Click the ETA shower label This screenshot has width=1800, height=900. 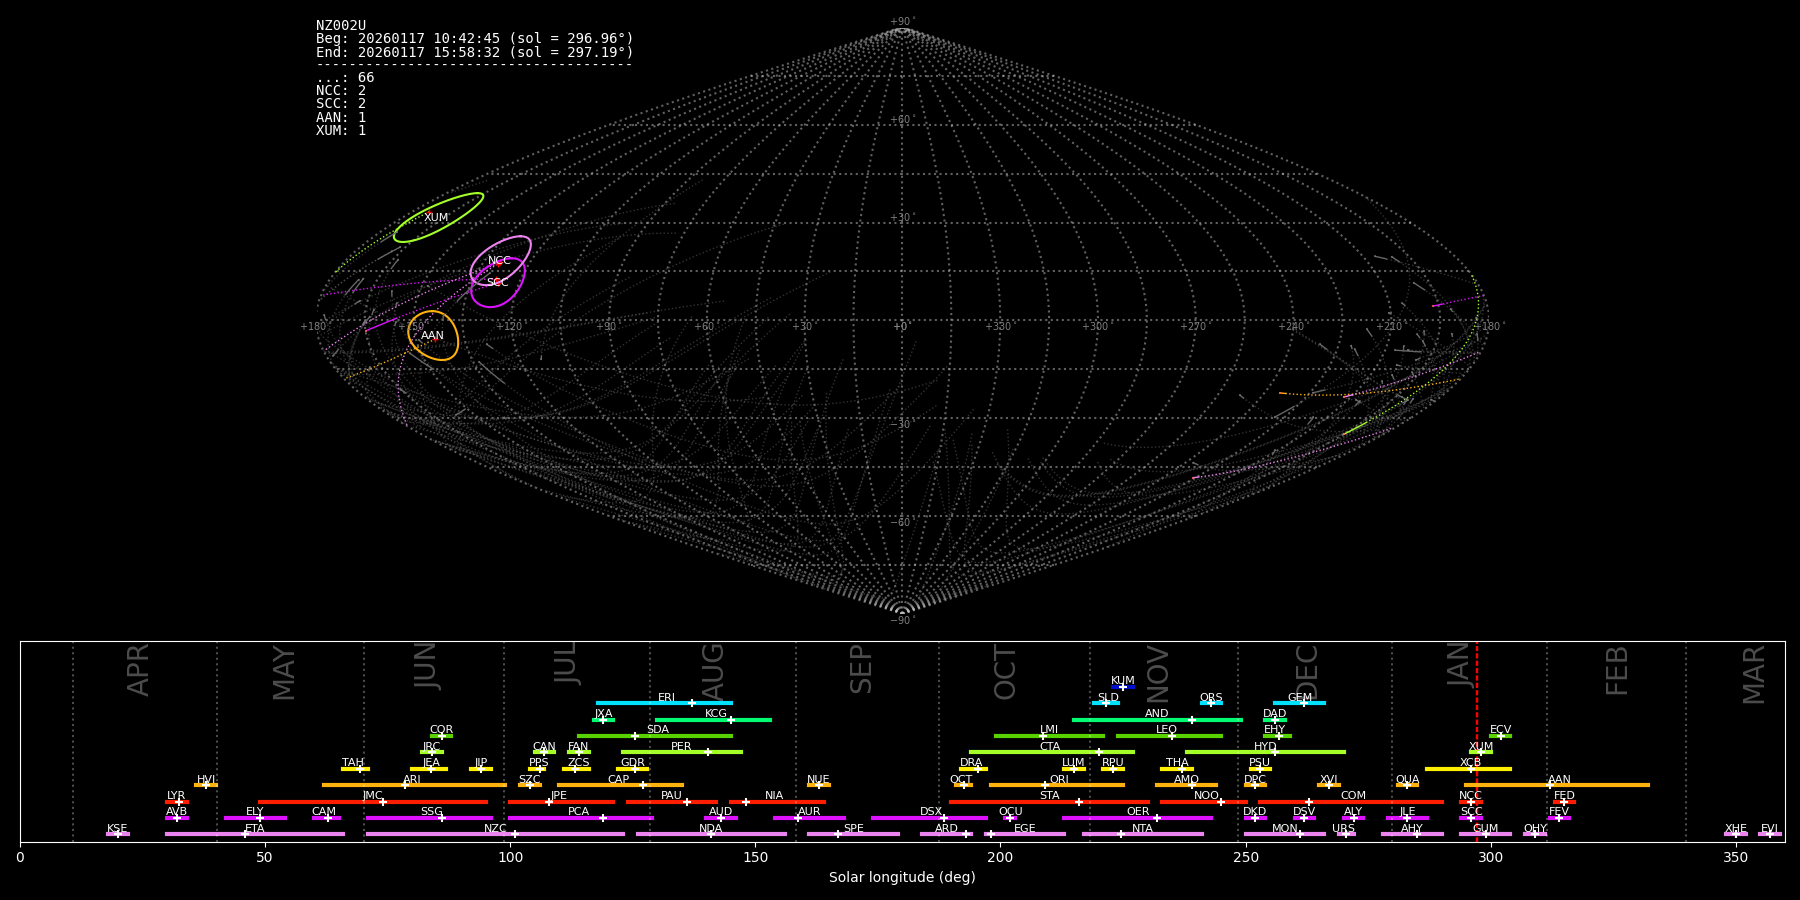tap(255, 829)
